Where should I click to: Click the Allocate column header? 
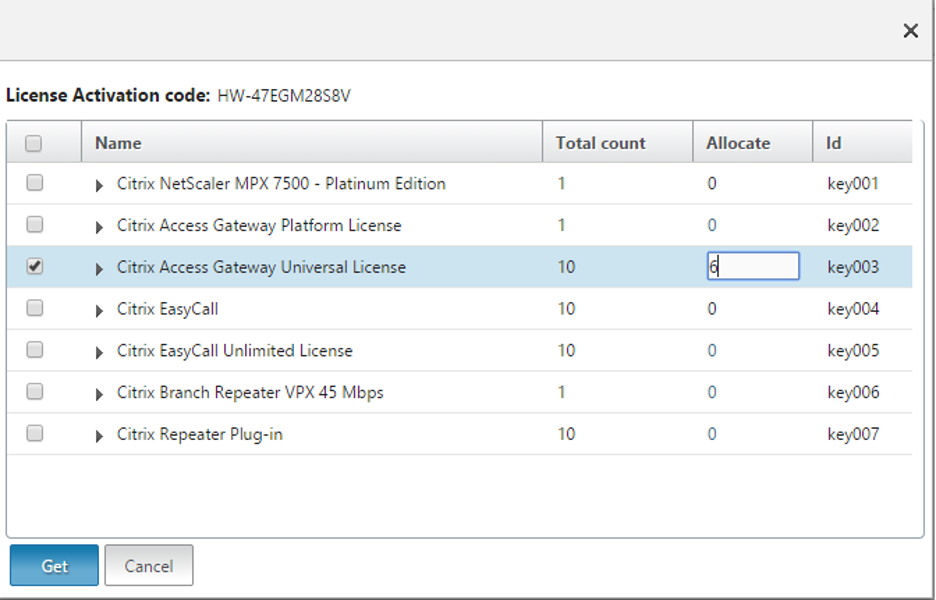(738, 143)
